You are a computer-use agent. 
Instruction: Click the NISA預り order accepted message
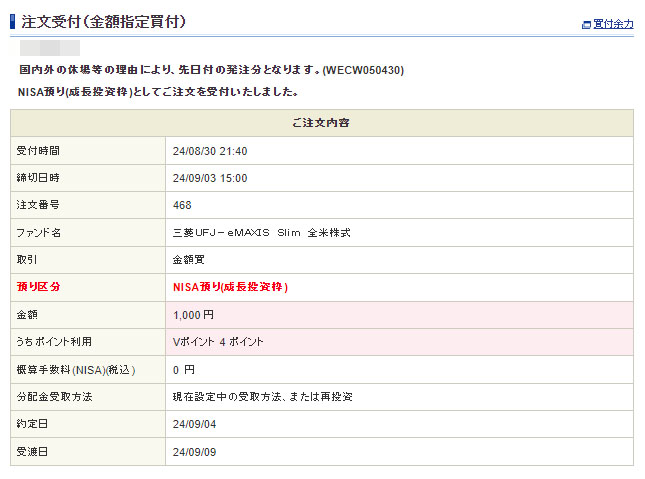159,92
